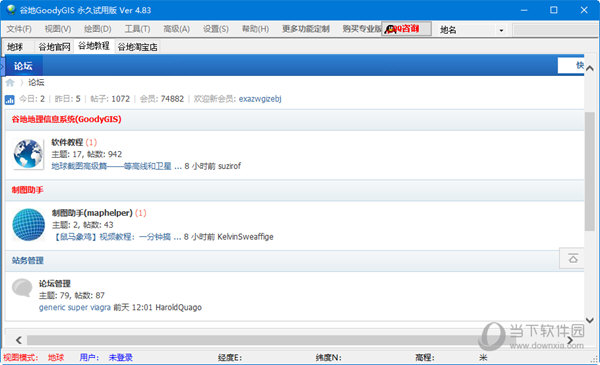This screenshot has width=600, height=365.
Task: Open the 站务管理 category link
Action: [28, 261]
